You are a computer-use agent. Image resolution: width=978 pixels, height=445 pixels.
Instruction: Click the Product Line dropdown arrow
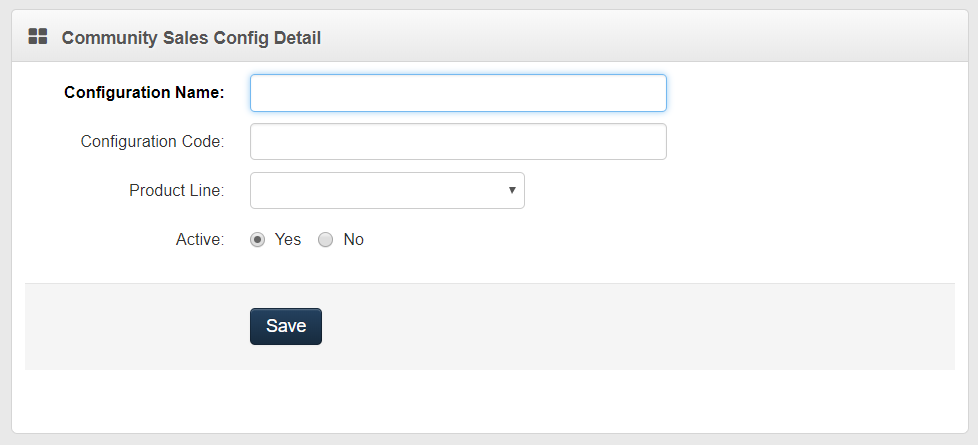tap(512, 190)
